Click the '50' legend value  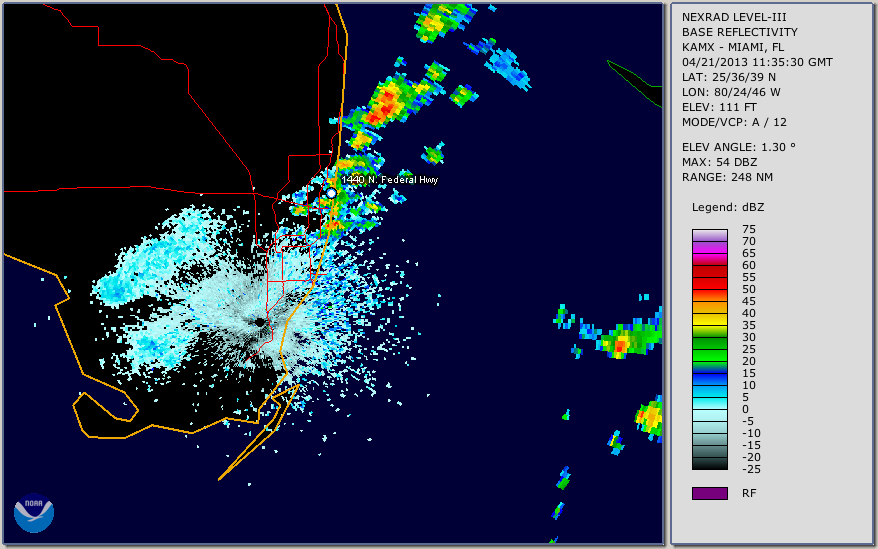(749, 289)
